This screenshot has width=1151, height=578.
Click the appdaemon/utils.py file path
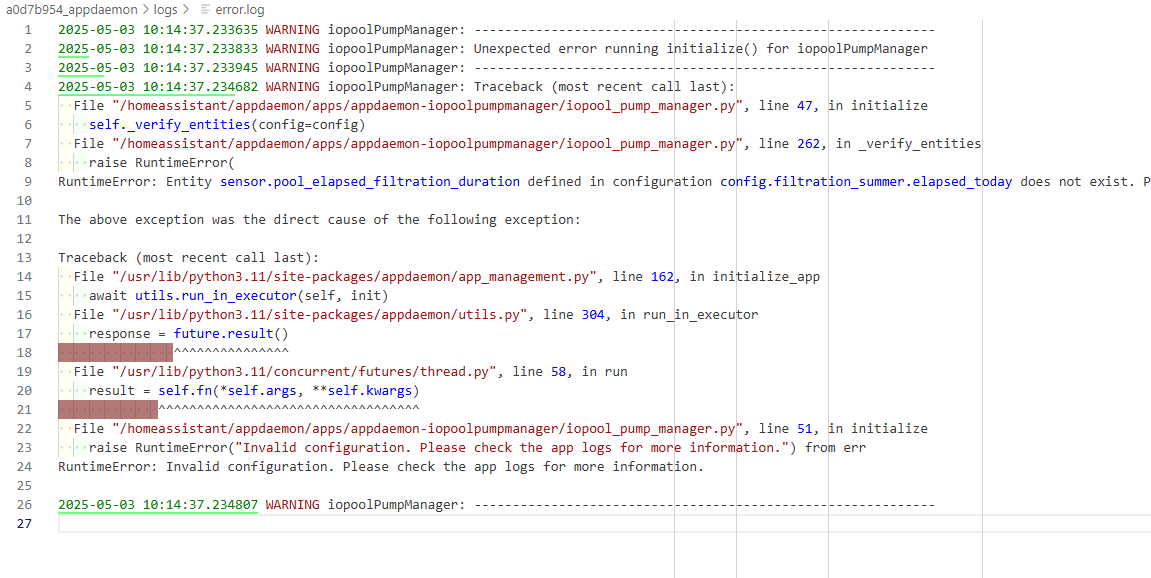click(x=319, y=314)
